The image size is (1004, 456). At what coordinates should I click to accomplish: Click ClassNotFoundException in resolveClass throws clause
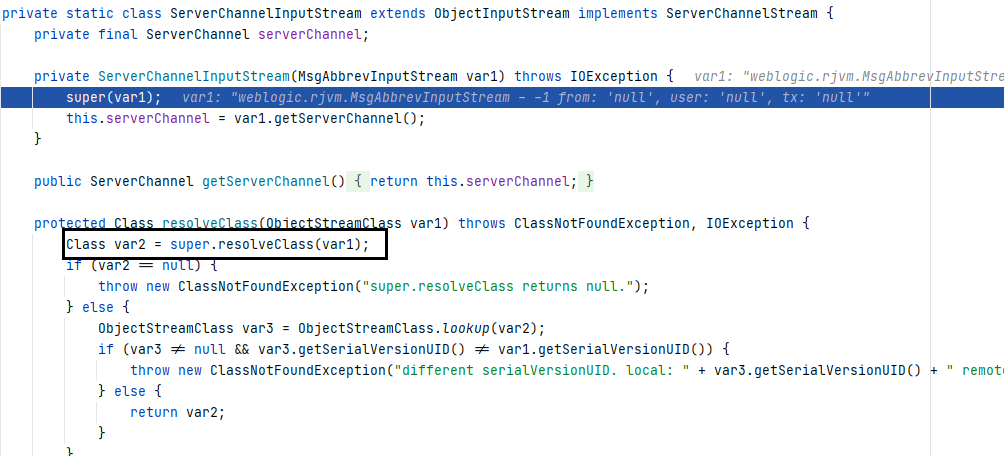(x=601, y=224)
